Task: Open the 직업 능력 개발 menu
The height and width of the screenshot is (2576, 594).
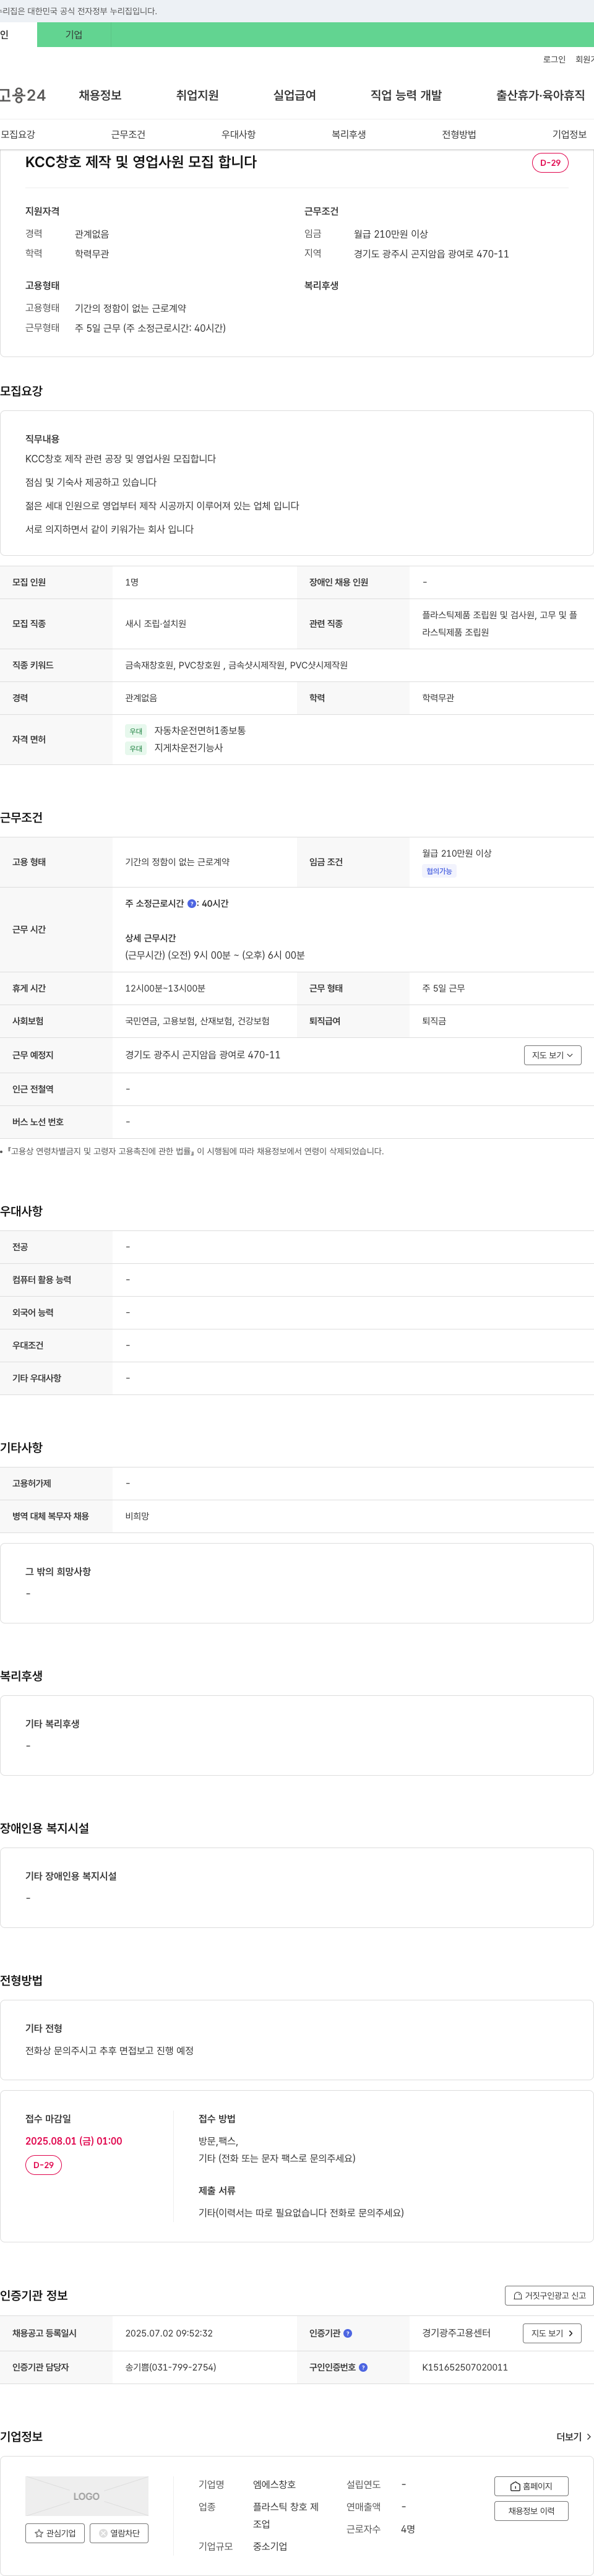Action: pyautogui.click(x=406, y=95)
